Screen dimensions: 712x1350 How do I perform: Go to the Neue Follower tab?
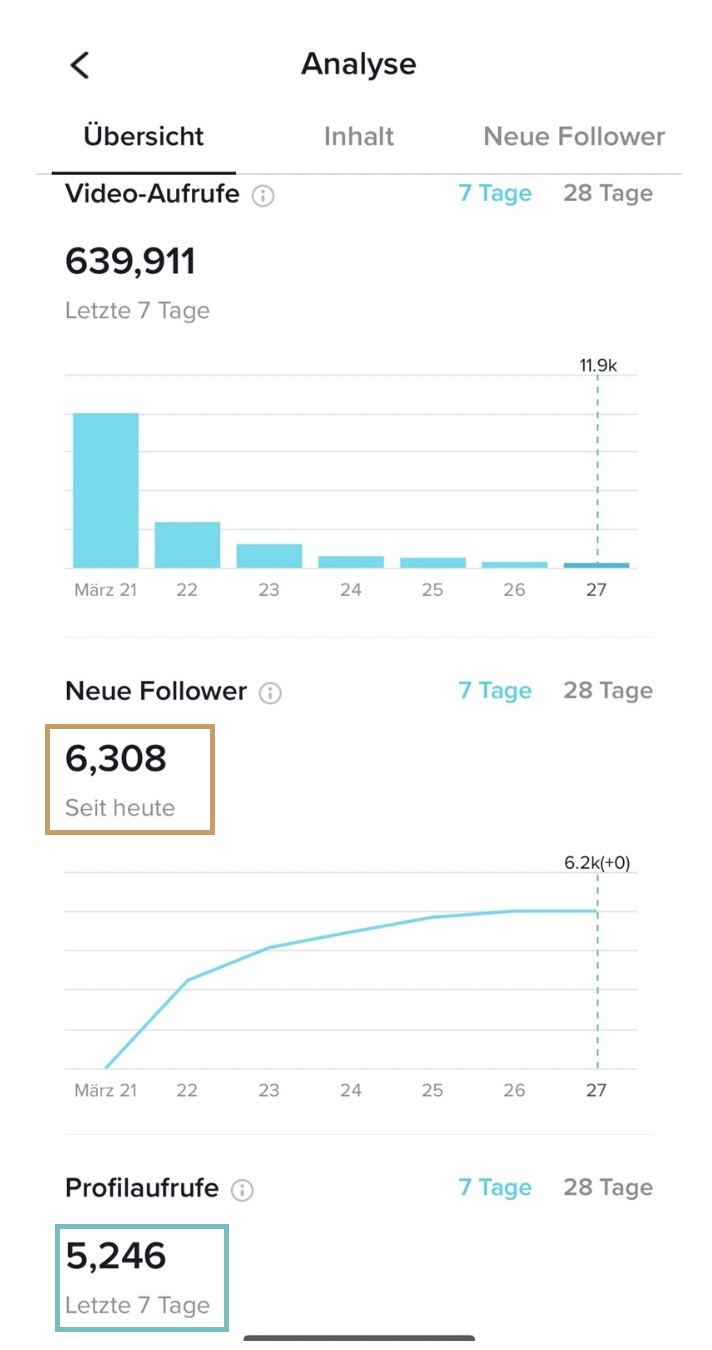(x=574, y=137)
